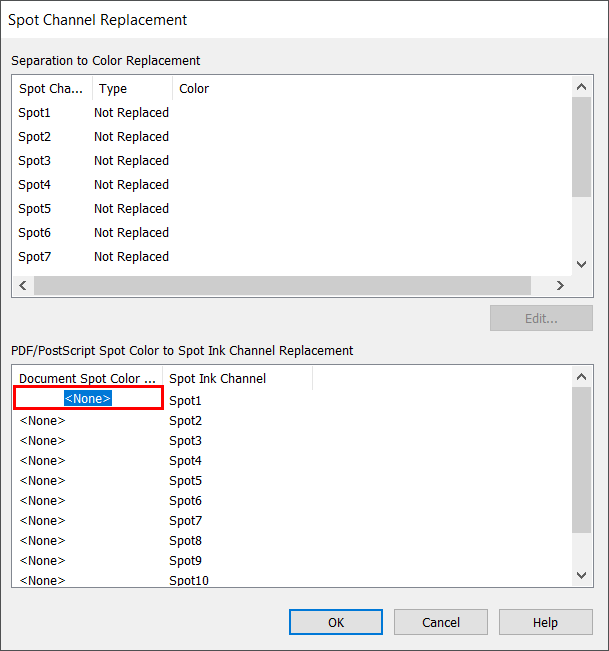Click the OK button

tap(336, 622)
